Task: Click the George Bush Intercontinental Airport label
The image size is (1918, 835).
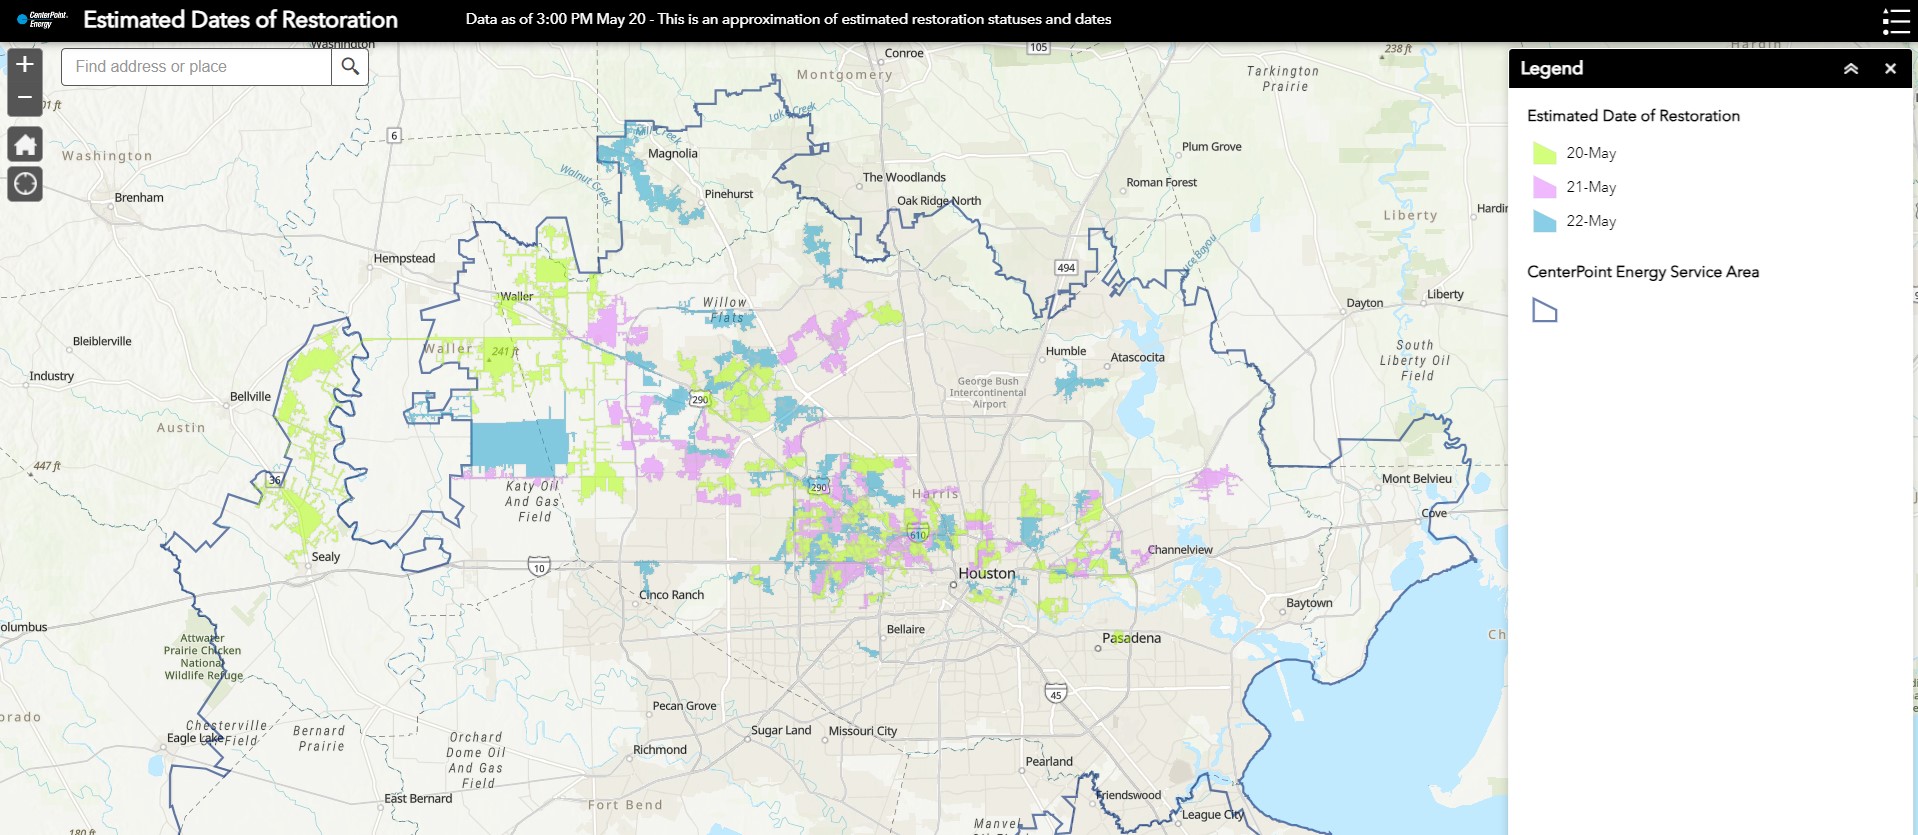Action: (x=988, y=392)
